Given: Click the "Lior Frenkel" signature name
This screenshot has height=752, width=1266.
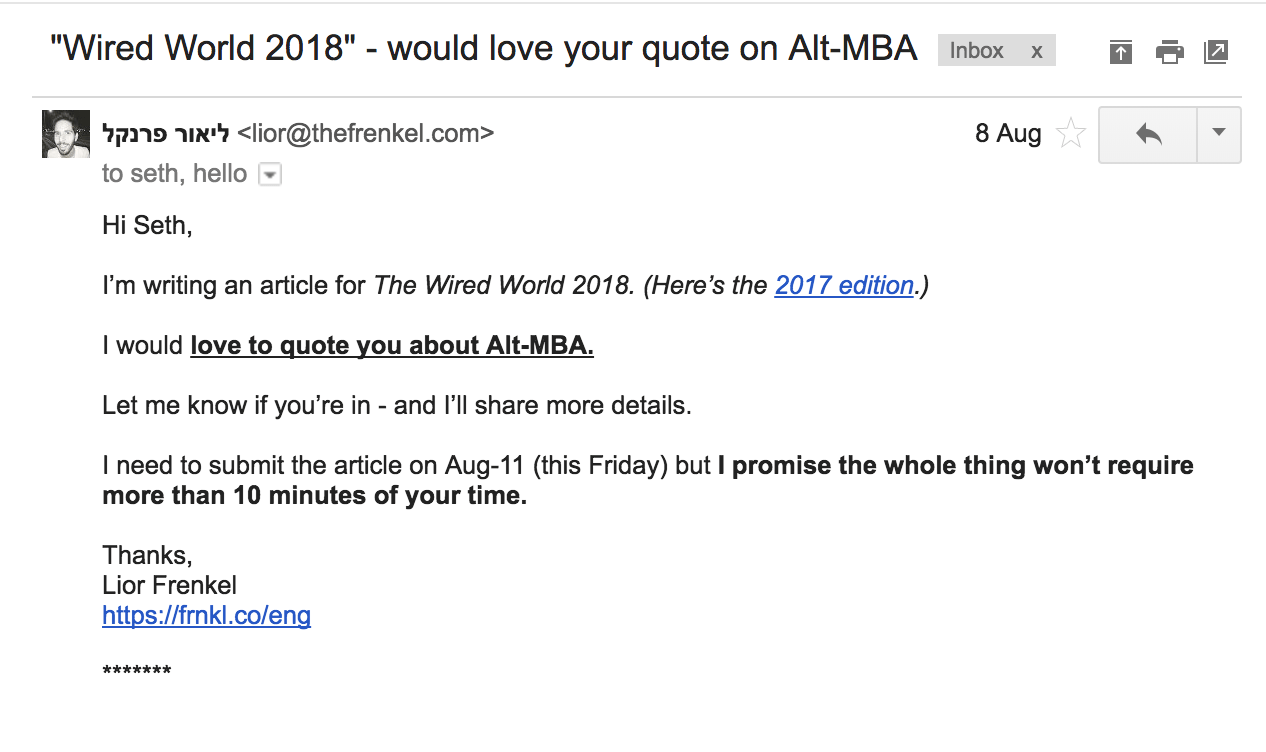Looking at the screenshot, I should pos(169,585).
